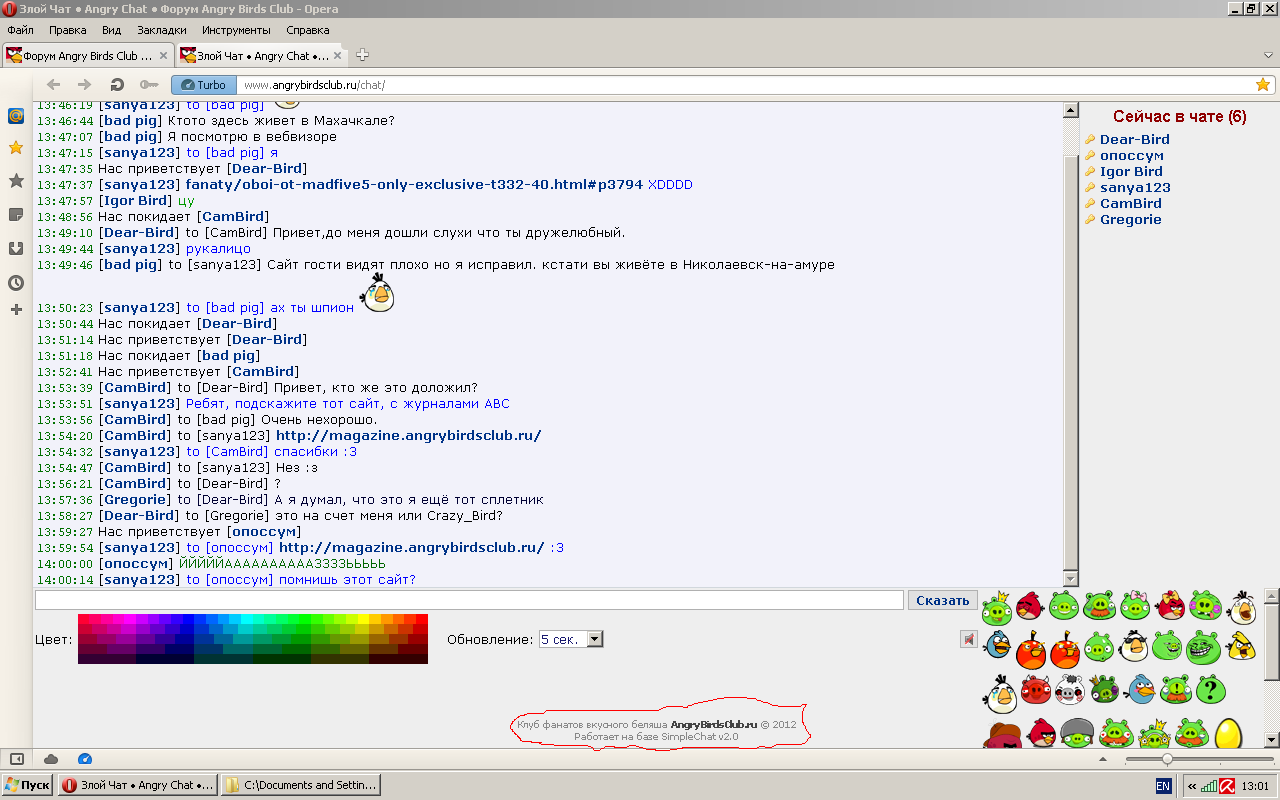Image resolution: width=1280 pixels, height=800 pixels.
Task: Open the Вид menu
Action: point(111,30)
